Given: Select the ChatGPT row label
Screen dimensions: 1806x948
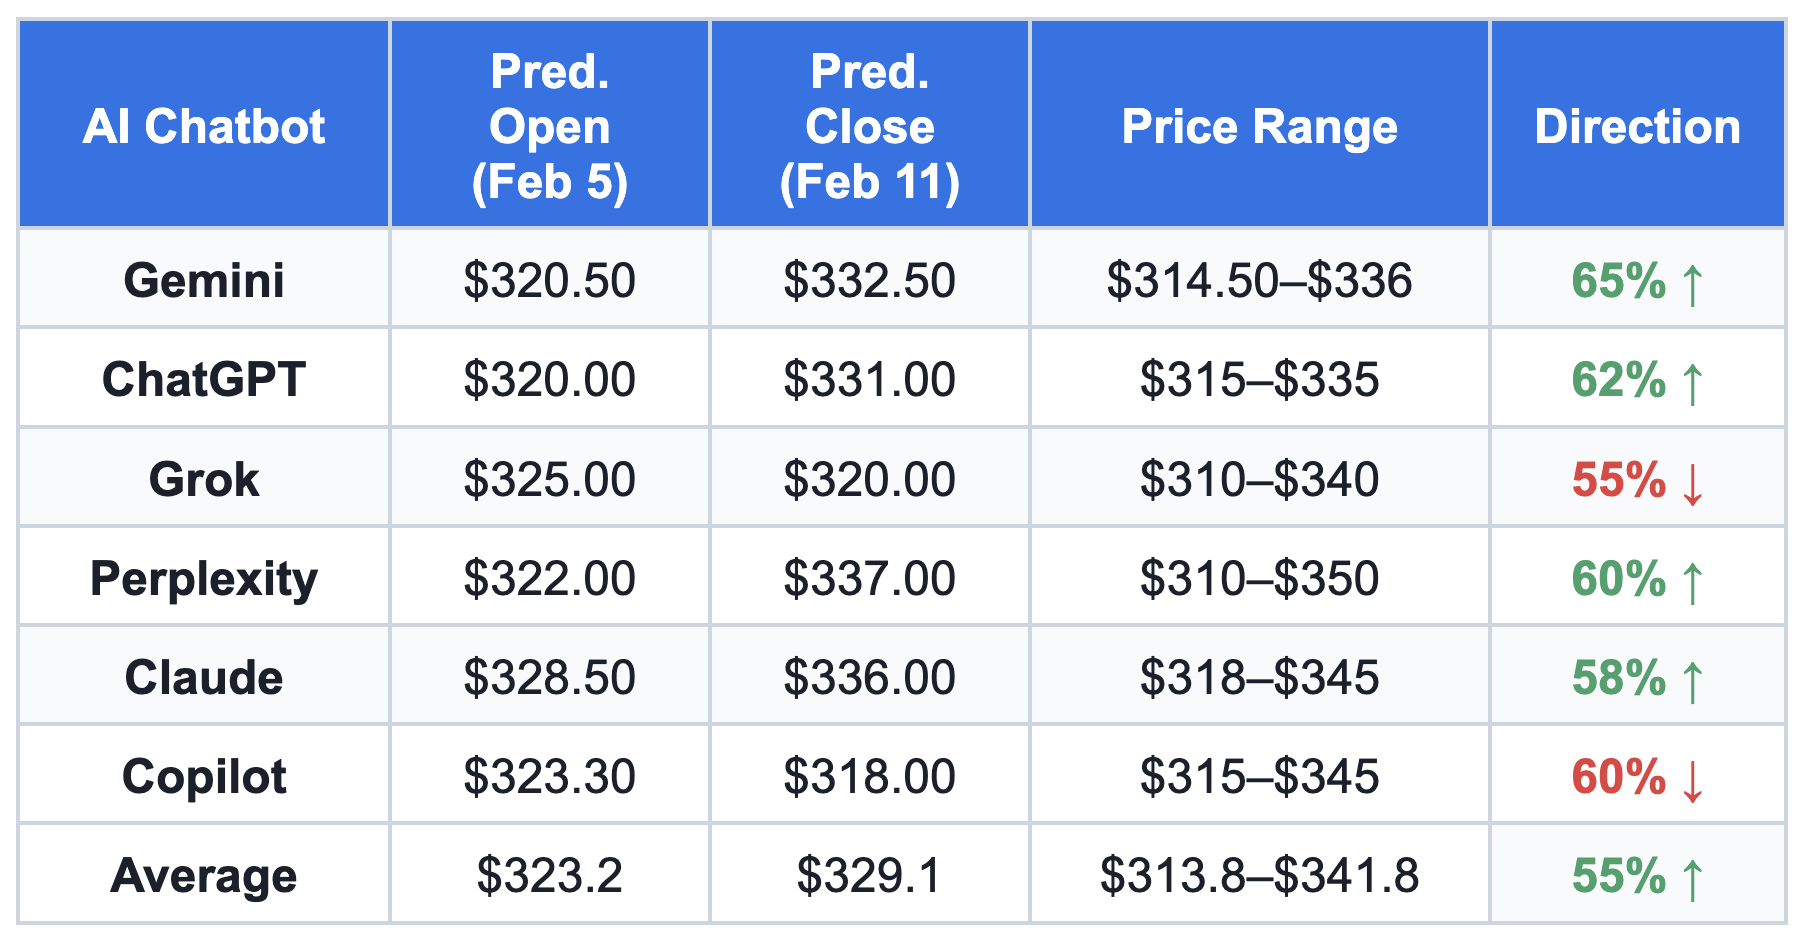Looking at the screenshot, I should (204, 379).
